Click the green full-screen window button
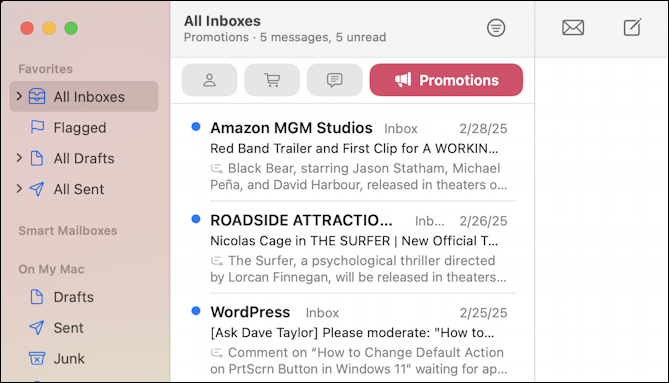Viewport: 669px width, 383px height. point(71,28)
